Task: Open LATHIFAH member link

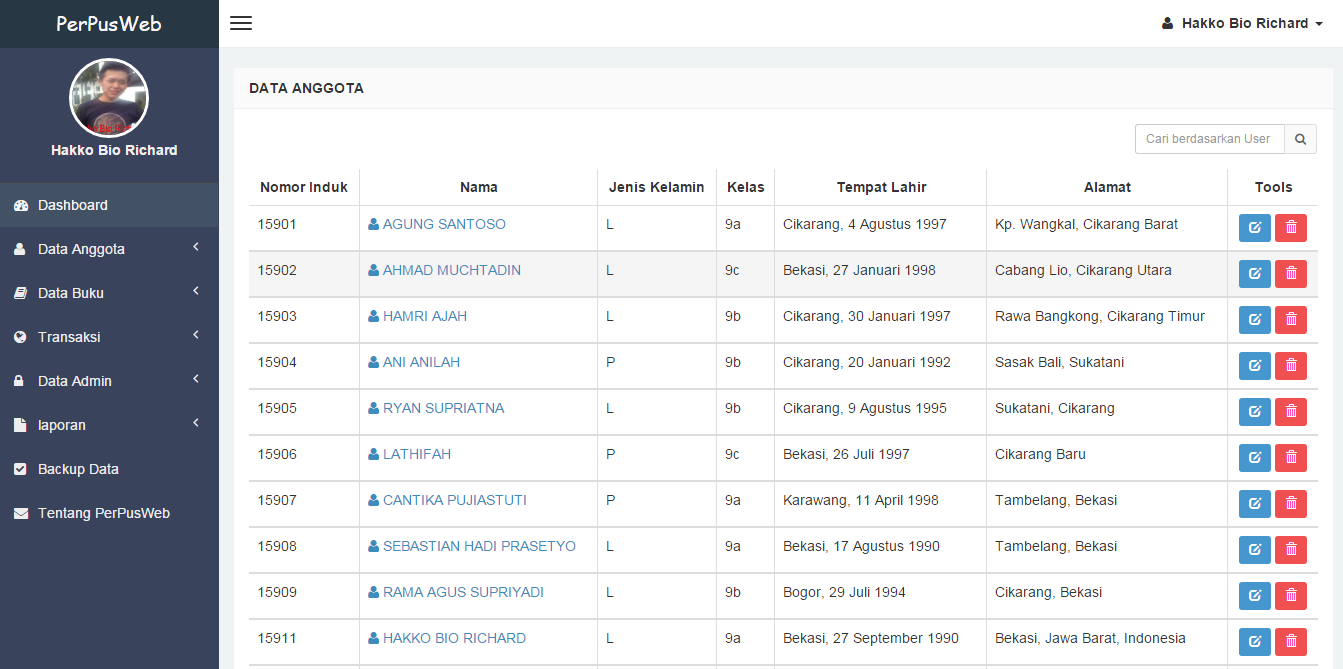Action: [x=409, y=454]
